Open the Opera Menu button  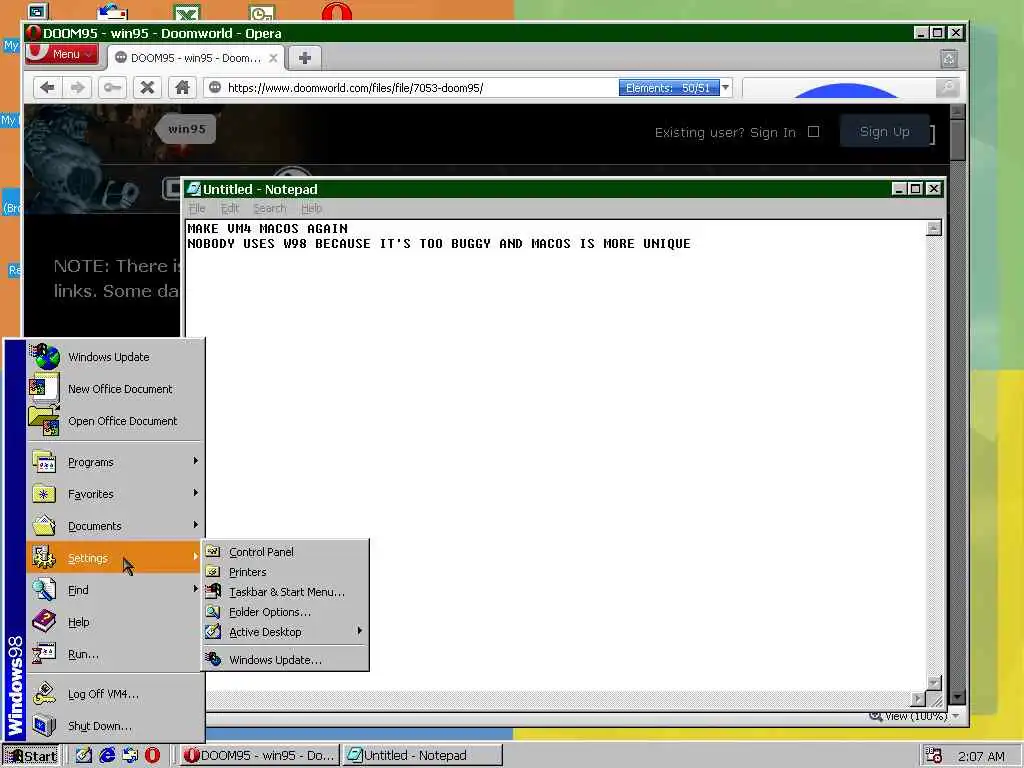tap(62, 54)
